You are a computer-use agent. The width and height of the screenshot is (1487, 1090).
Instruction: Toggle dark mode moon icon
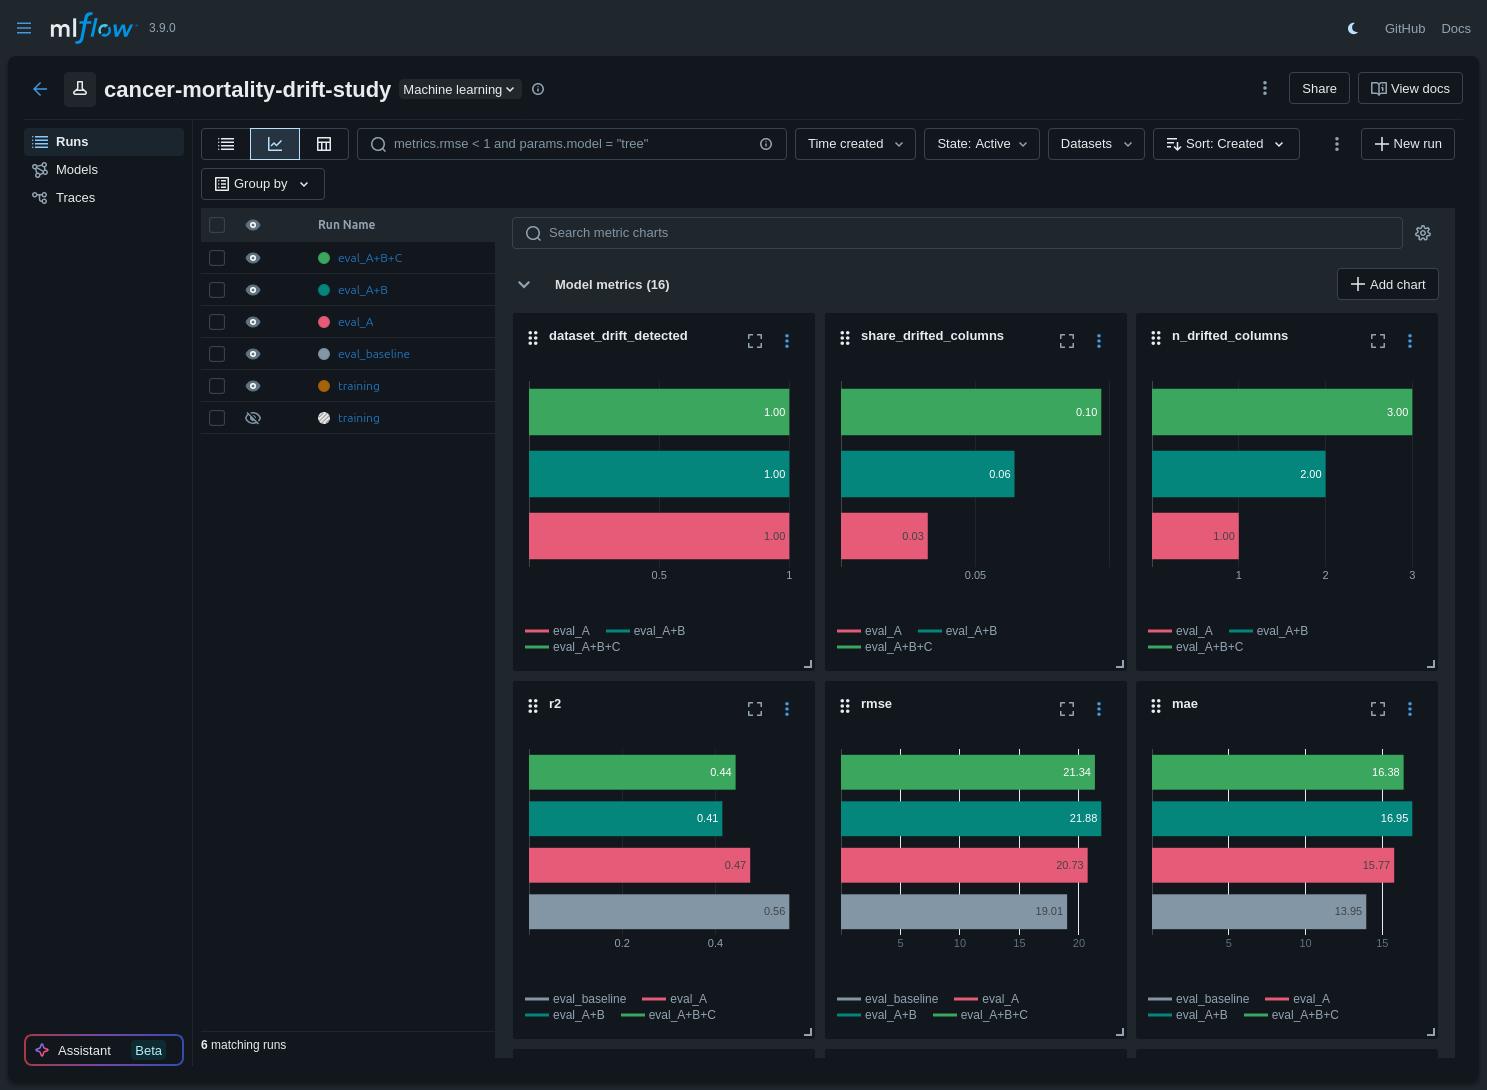point(1353,28)
